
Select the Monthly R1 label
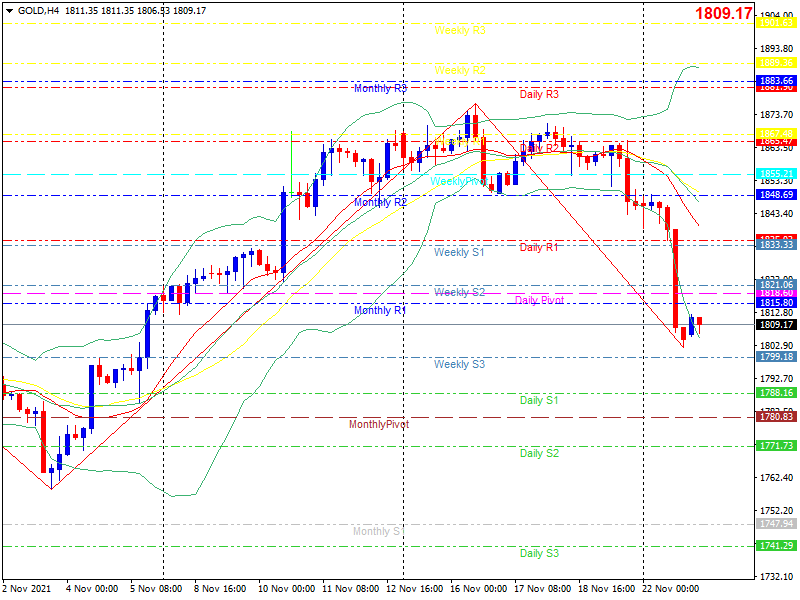pos(380,310)
